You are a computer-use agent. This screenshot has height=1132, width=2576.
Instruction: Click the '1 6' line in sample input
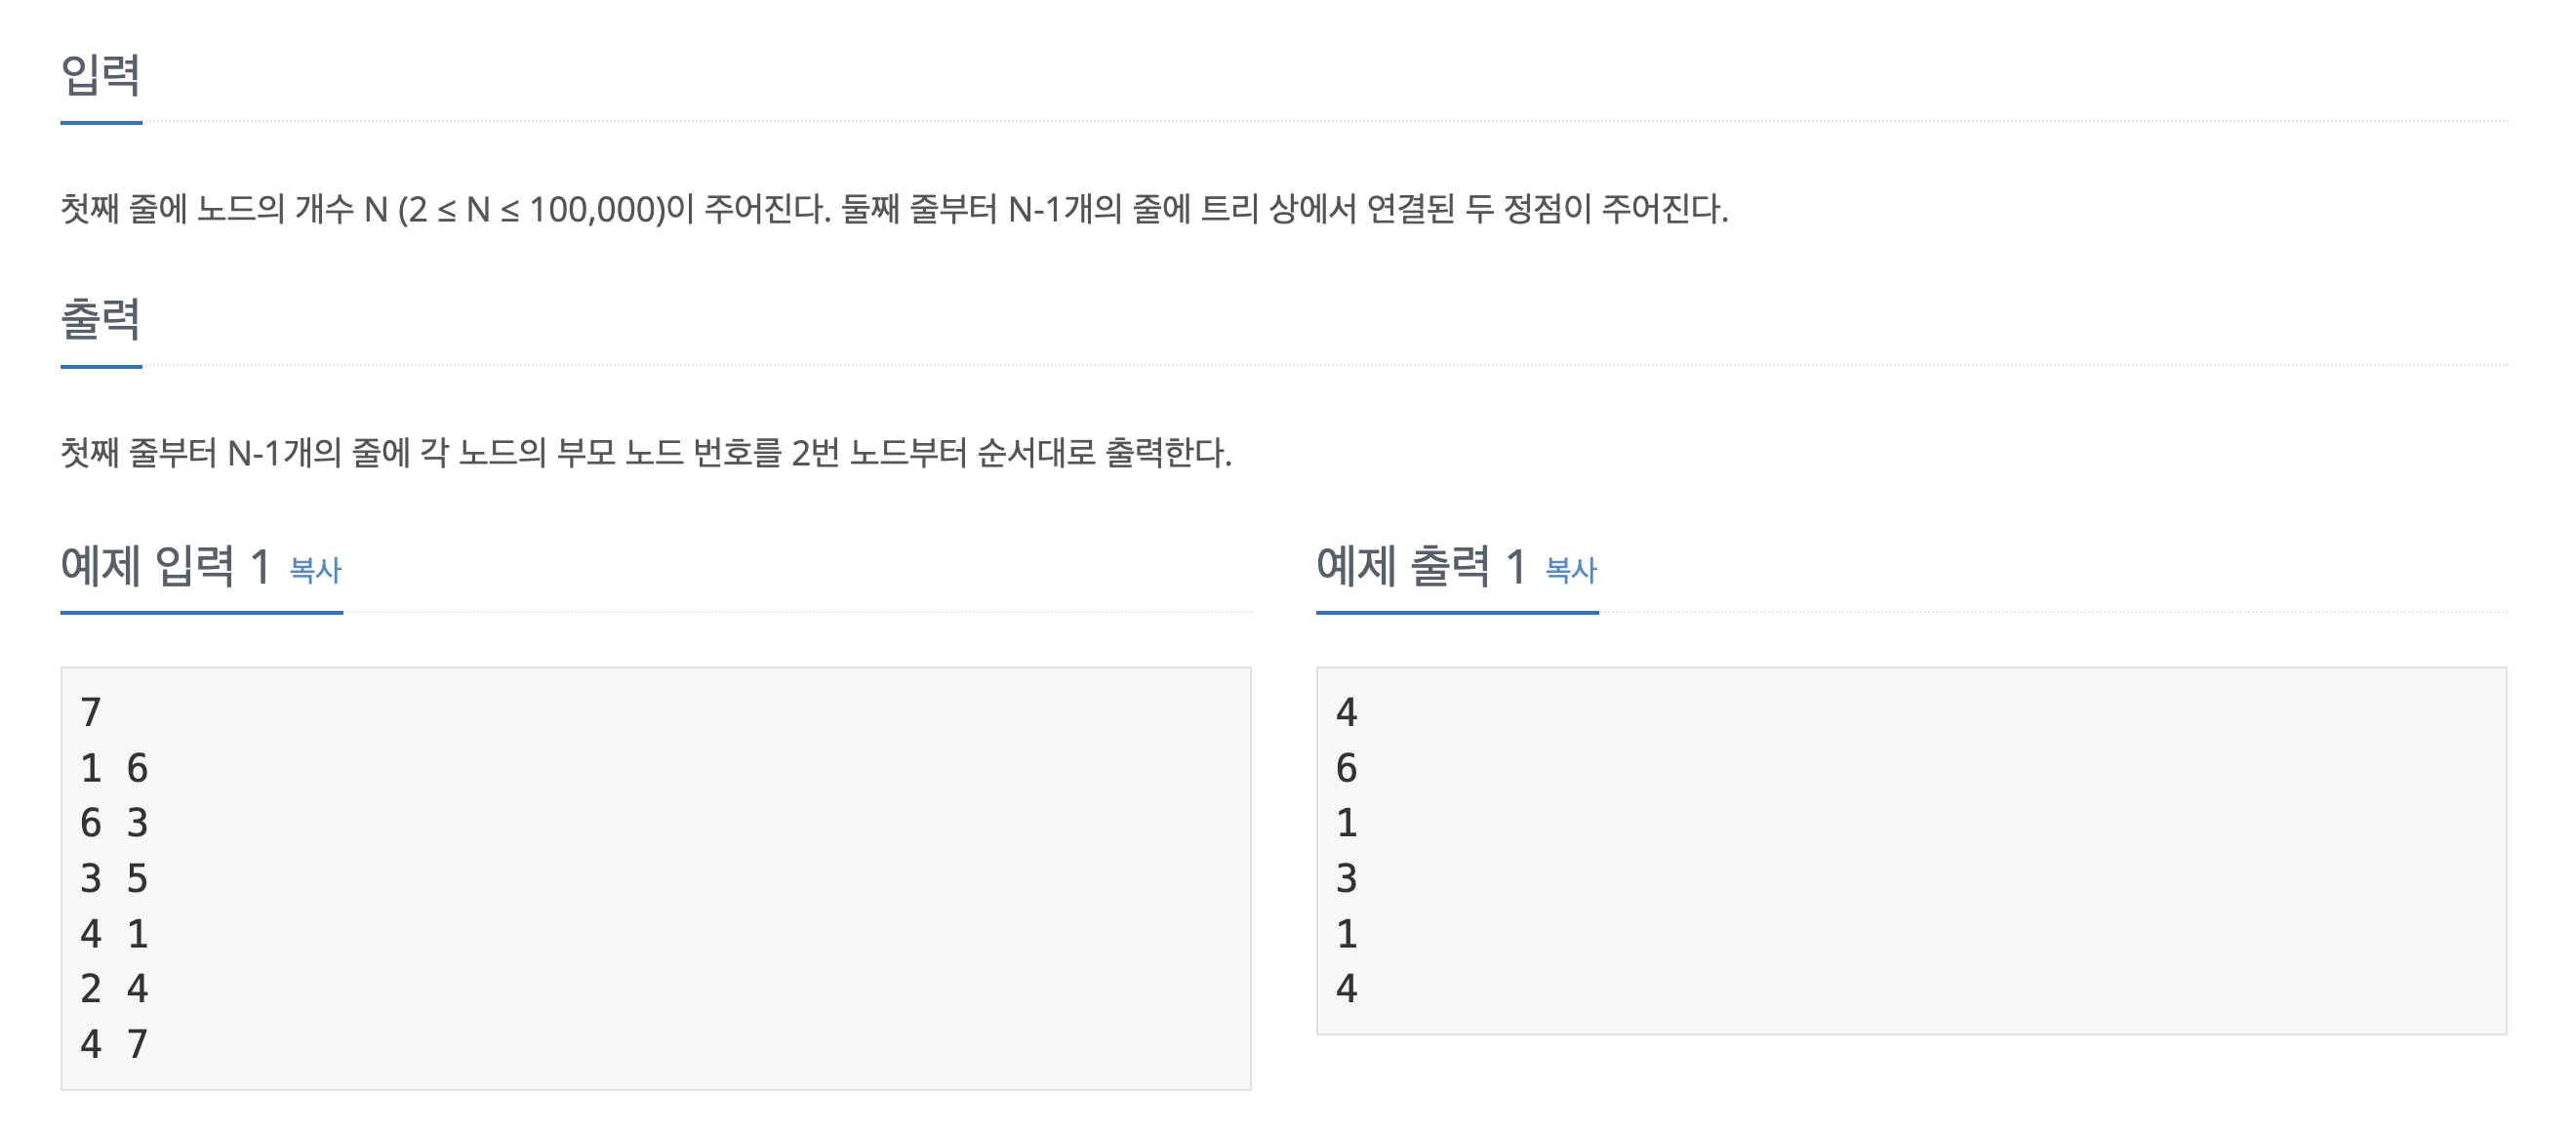(114, 768)
